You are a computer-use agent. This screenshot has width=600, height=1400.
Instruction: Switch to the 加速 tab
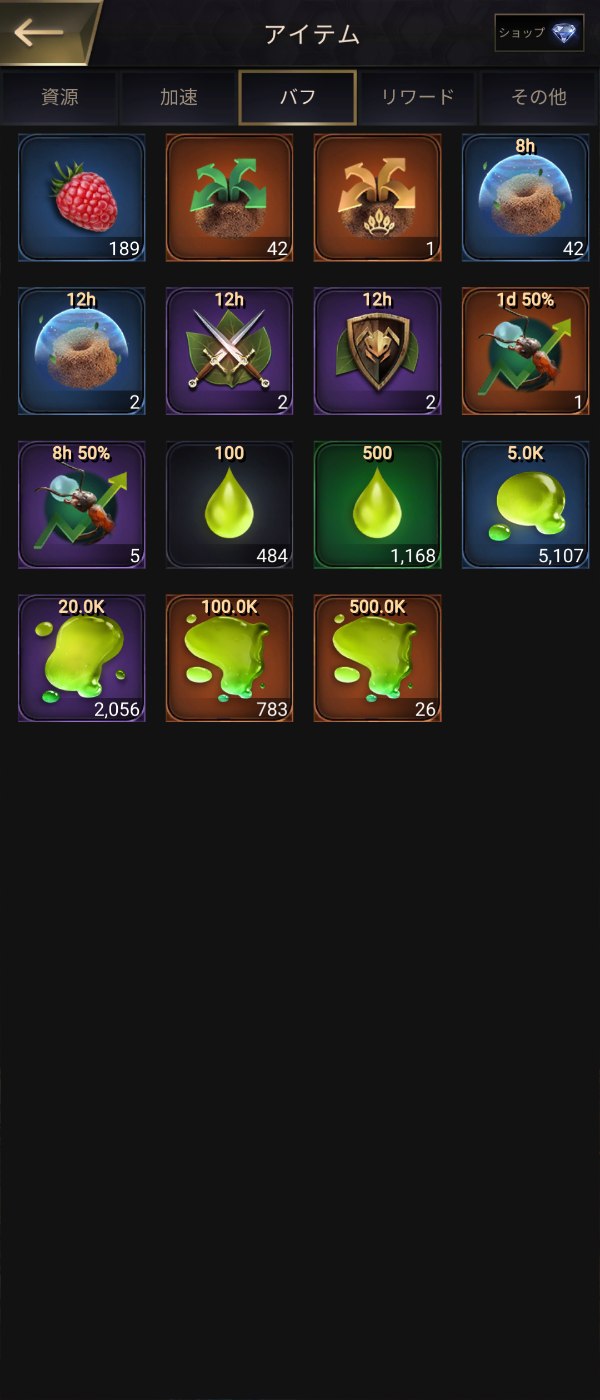pos(179,97)
